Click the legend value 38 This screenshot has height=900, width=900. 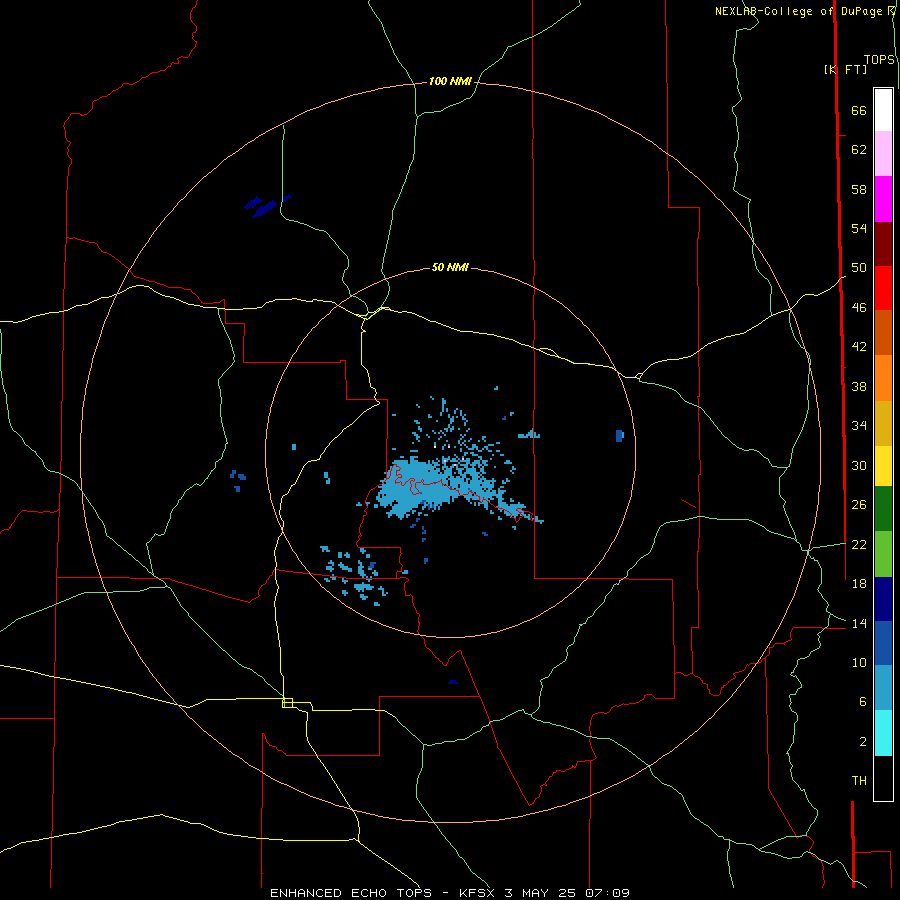859,386
